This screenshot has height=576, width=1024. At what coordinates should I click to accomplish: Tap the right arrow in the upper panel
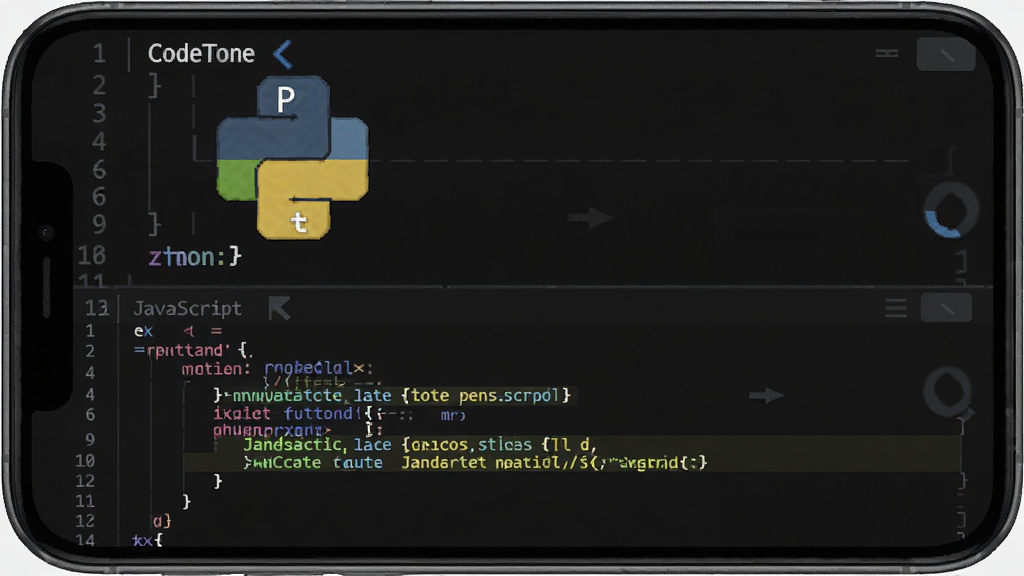590,217
